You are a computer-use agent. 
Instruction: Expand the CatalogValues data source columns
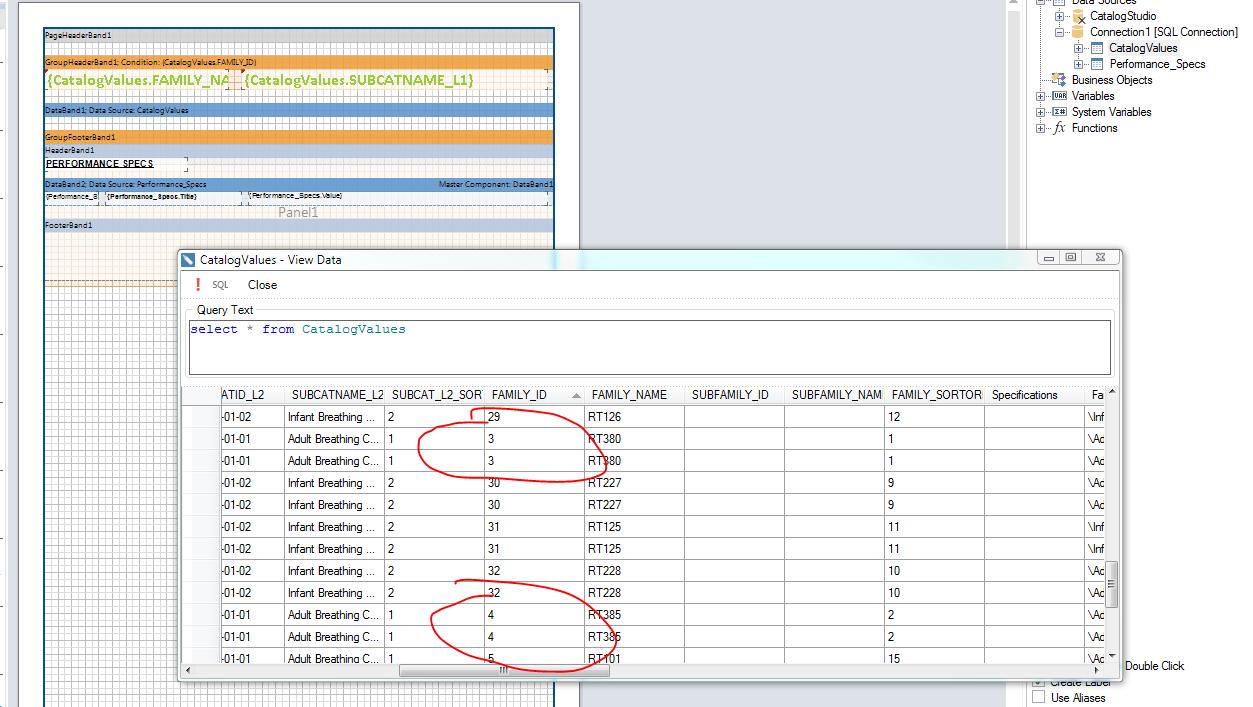(x=1079, y=48)
